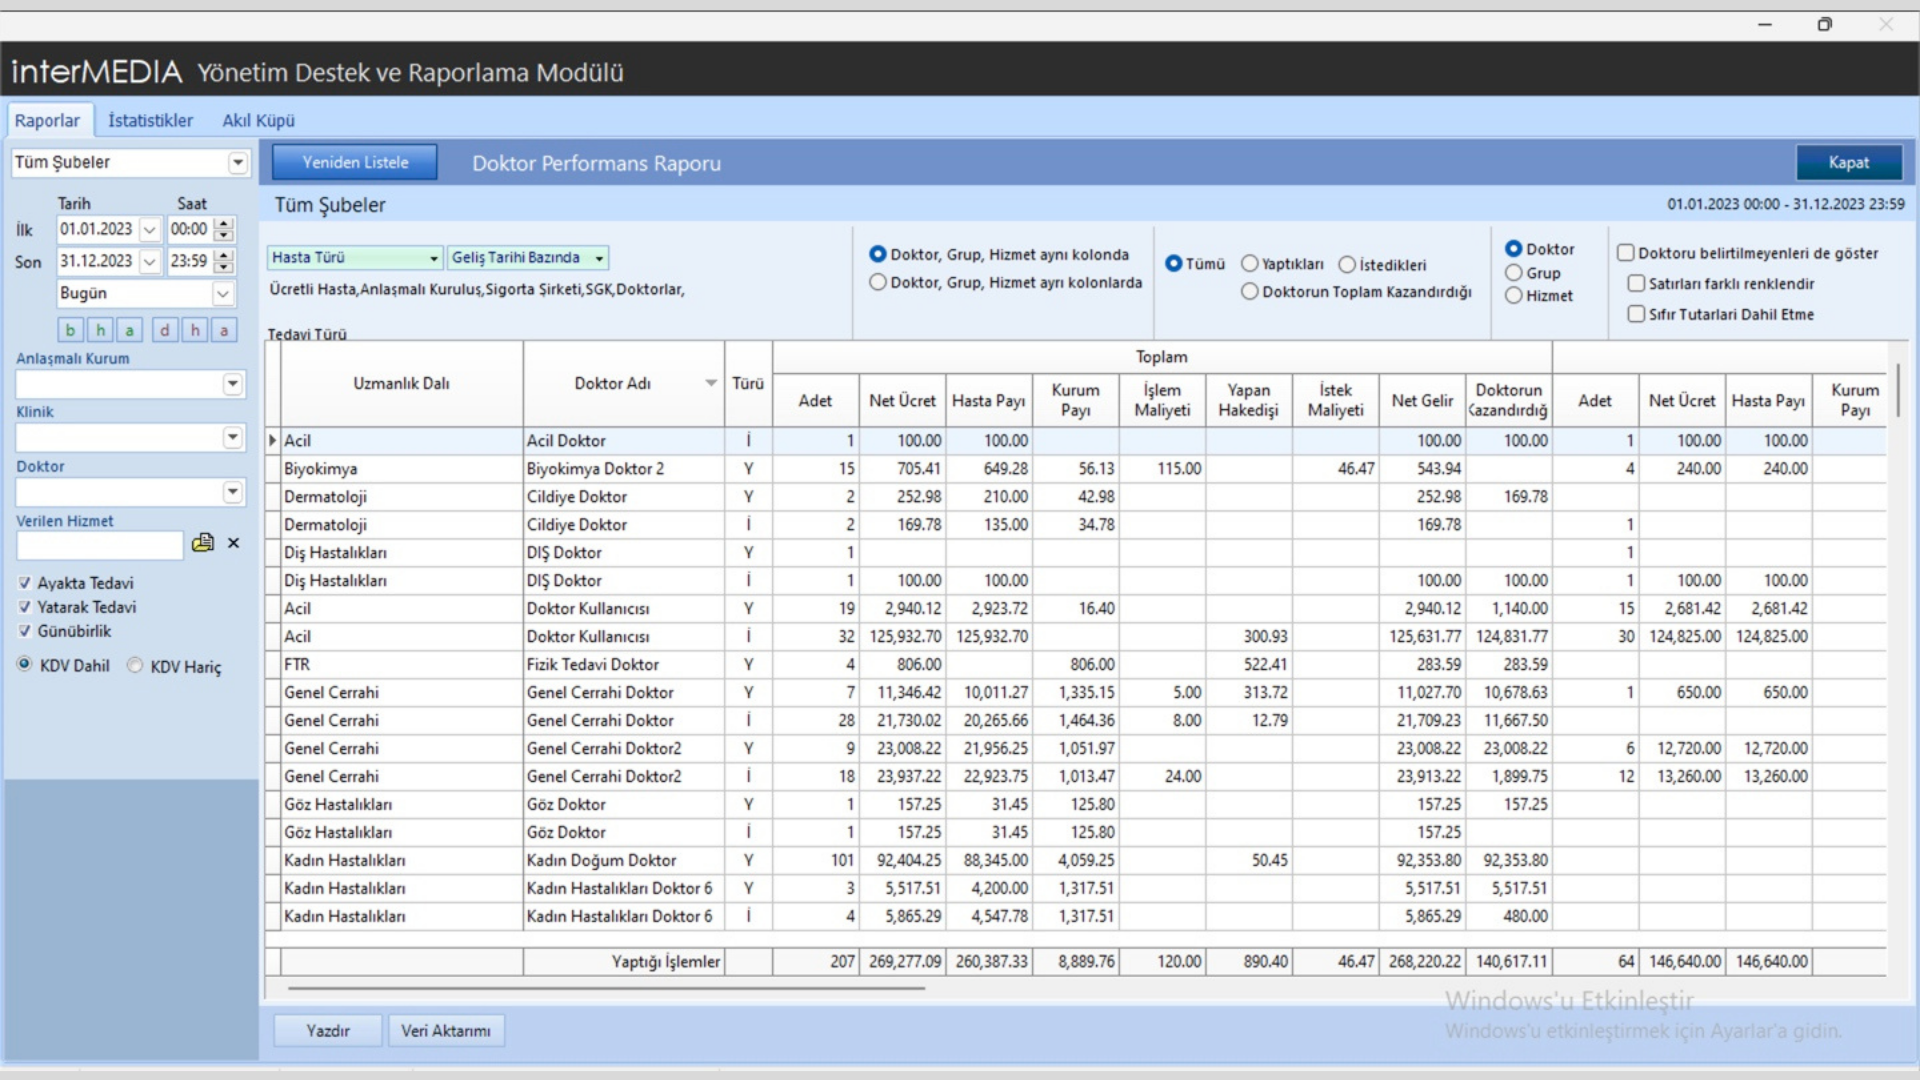Viewport: 1920px width, 1080px height.
Task: Click the Yeniden Listele button
Action: (x=355, y=162)
